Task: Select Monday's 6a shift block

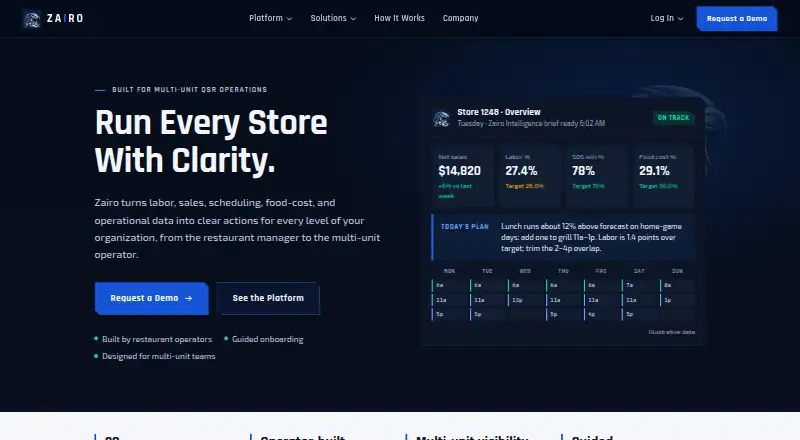Action: tap(449, 285)
